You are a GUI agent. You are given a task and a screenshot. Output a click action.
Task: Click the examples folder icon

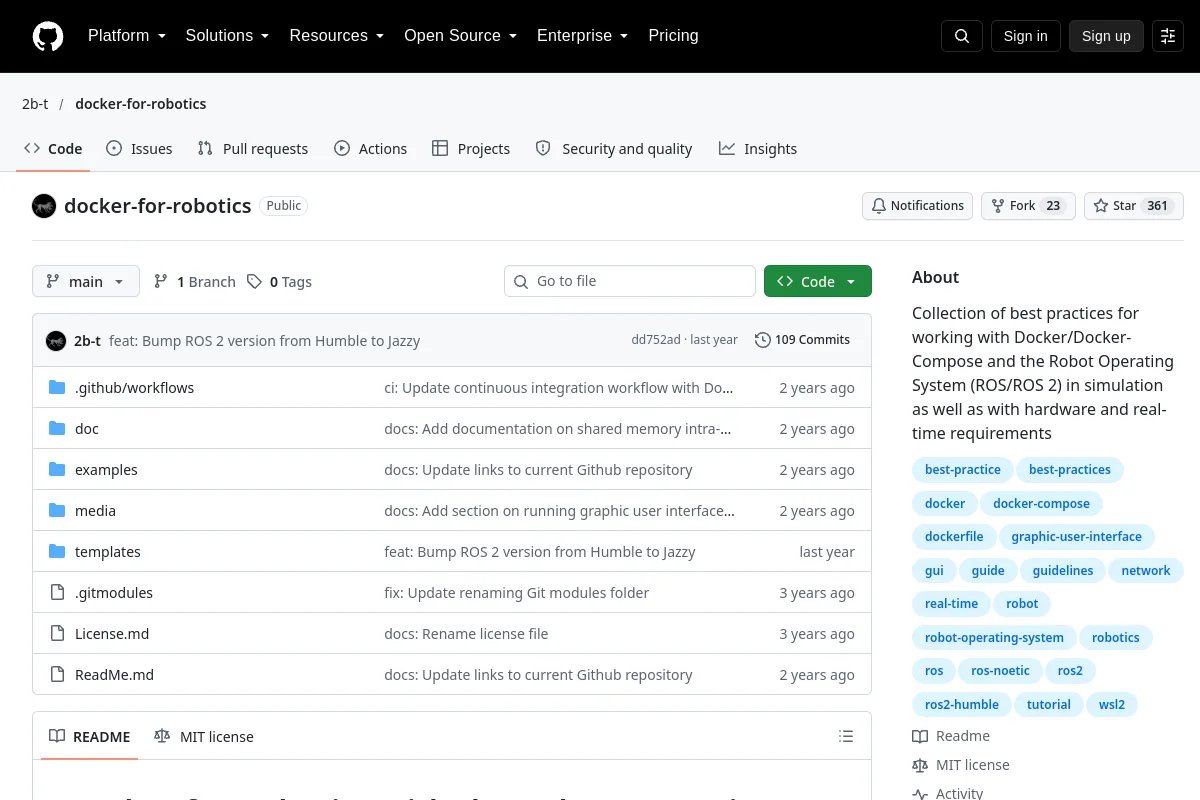pyautogui.click(x=57, y=470)
